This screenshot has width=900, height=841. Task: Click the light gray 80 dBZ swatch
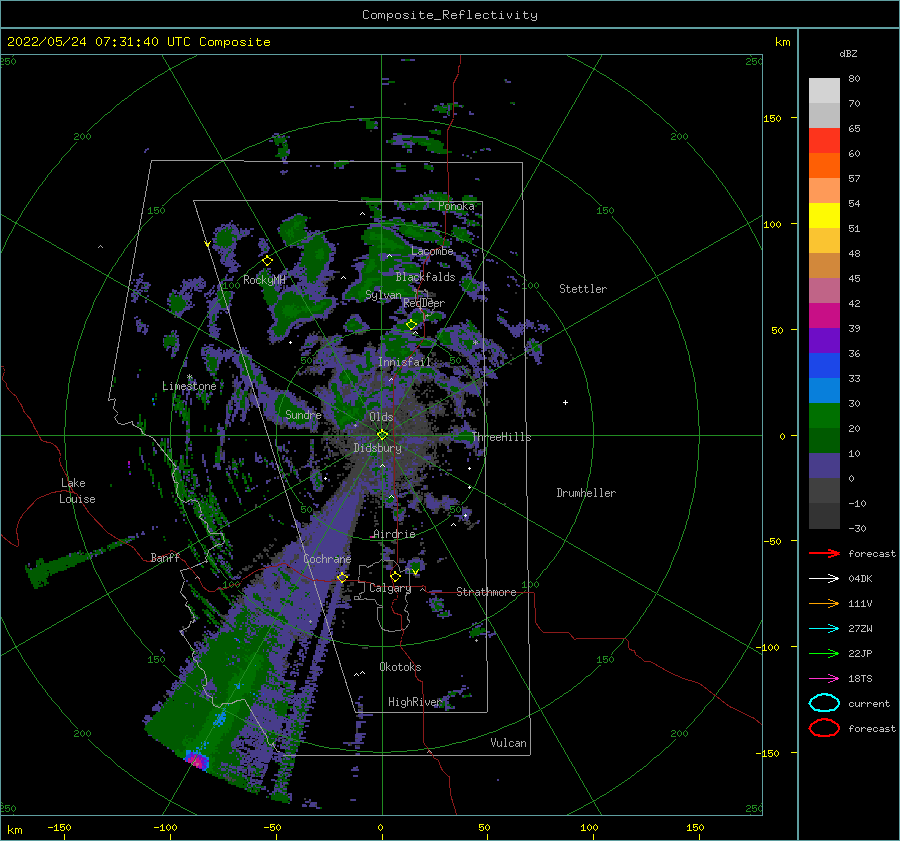click(x=824, y=90)
